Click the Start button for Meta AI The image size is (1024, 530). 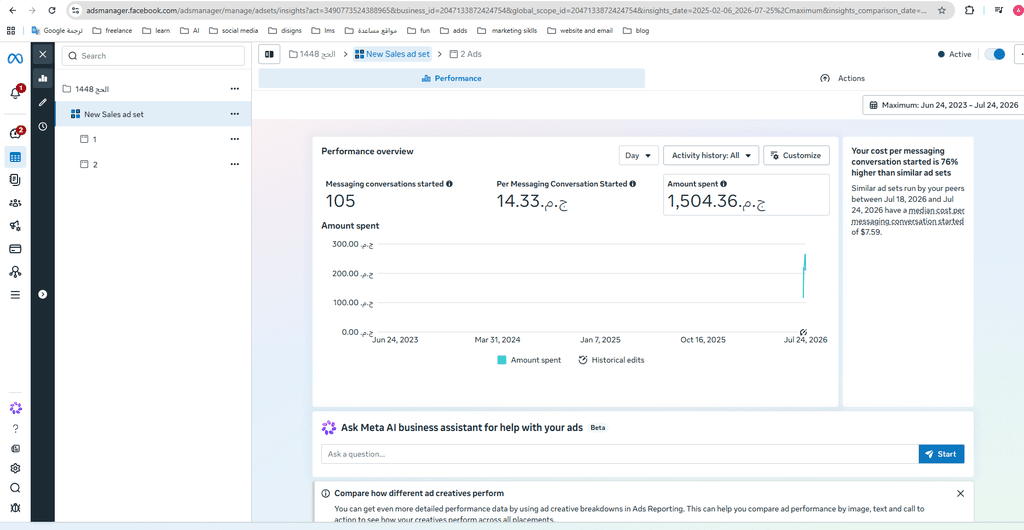[941, 454]
